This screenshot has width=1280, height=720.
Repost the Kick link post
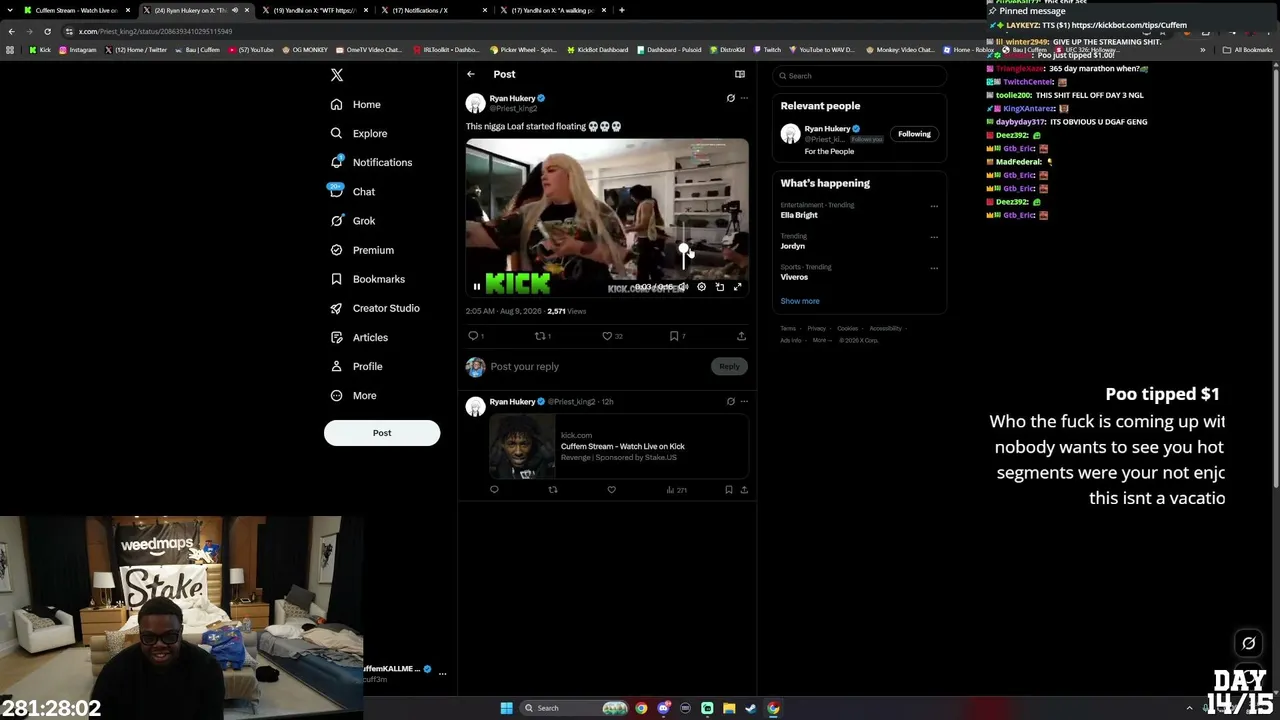point(553,490)
